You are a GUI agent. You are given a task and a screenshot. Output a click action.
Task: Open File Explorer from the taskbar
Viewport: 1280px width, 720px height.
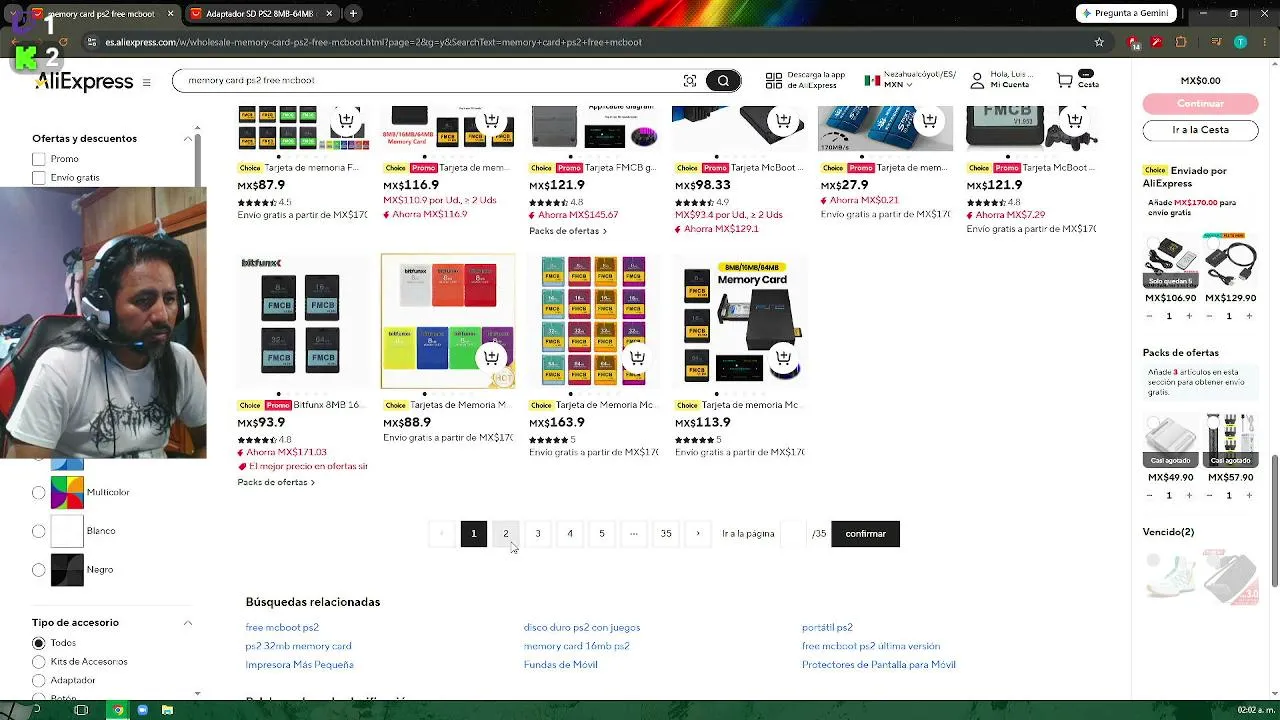[x=167, y=710]
